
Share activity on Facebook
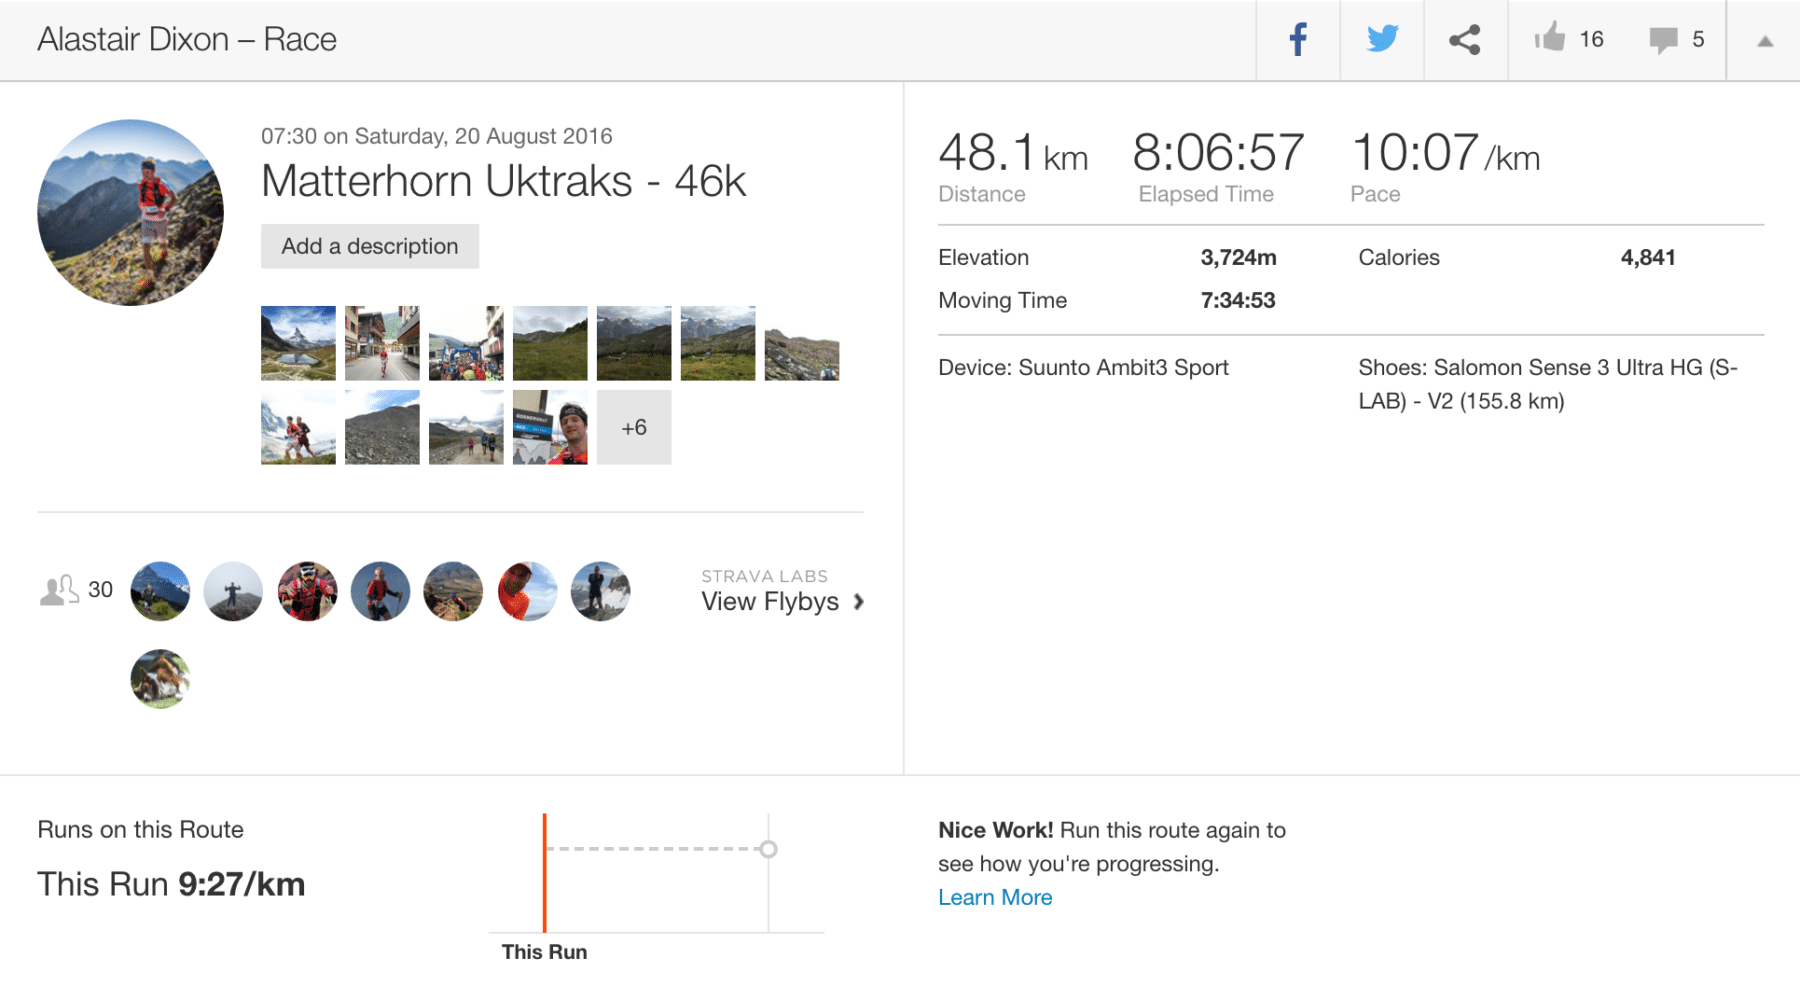[1298, 40]
